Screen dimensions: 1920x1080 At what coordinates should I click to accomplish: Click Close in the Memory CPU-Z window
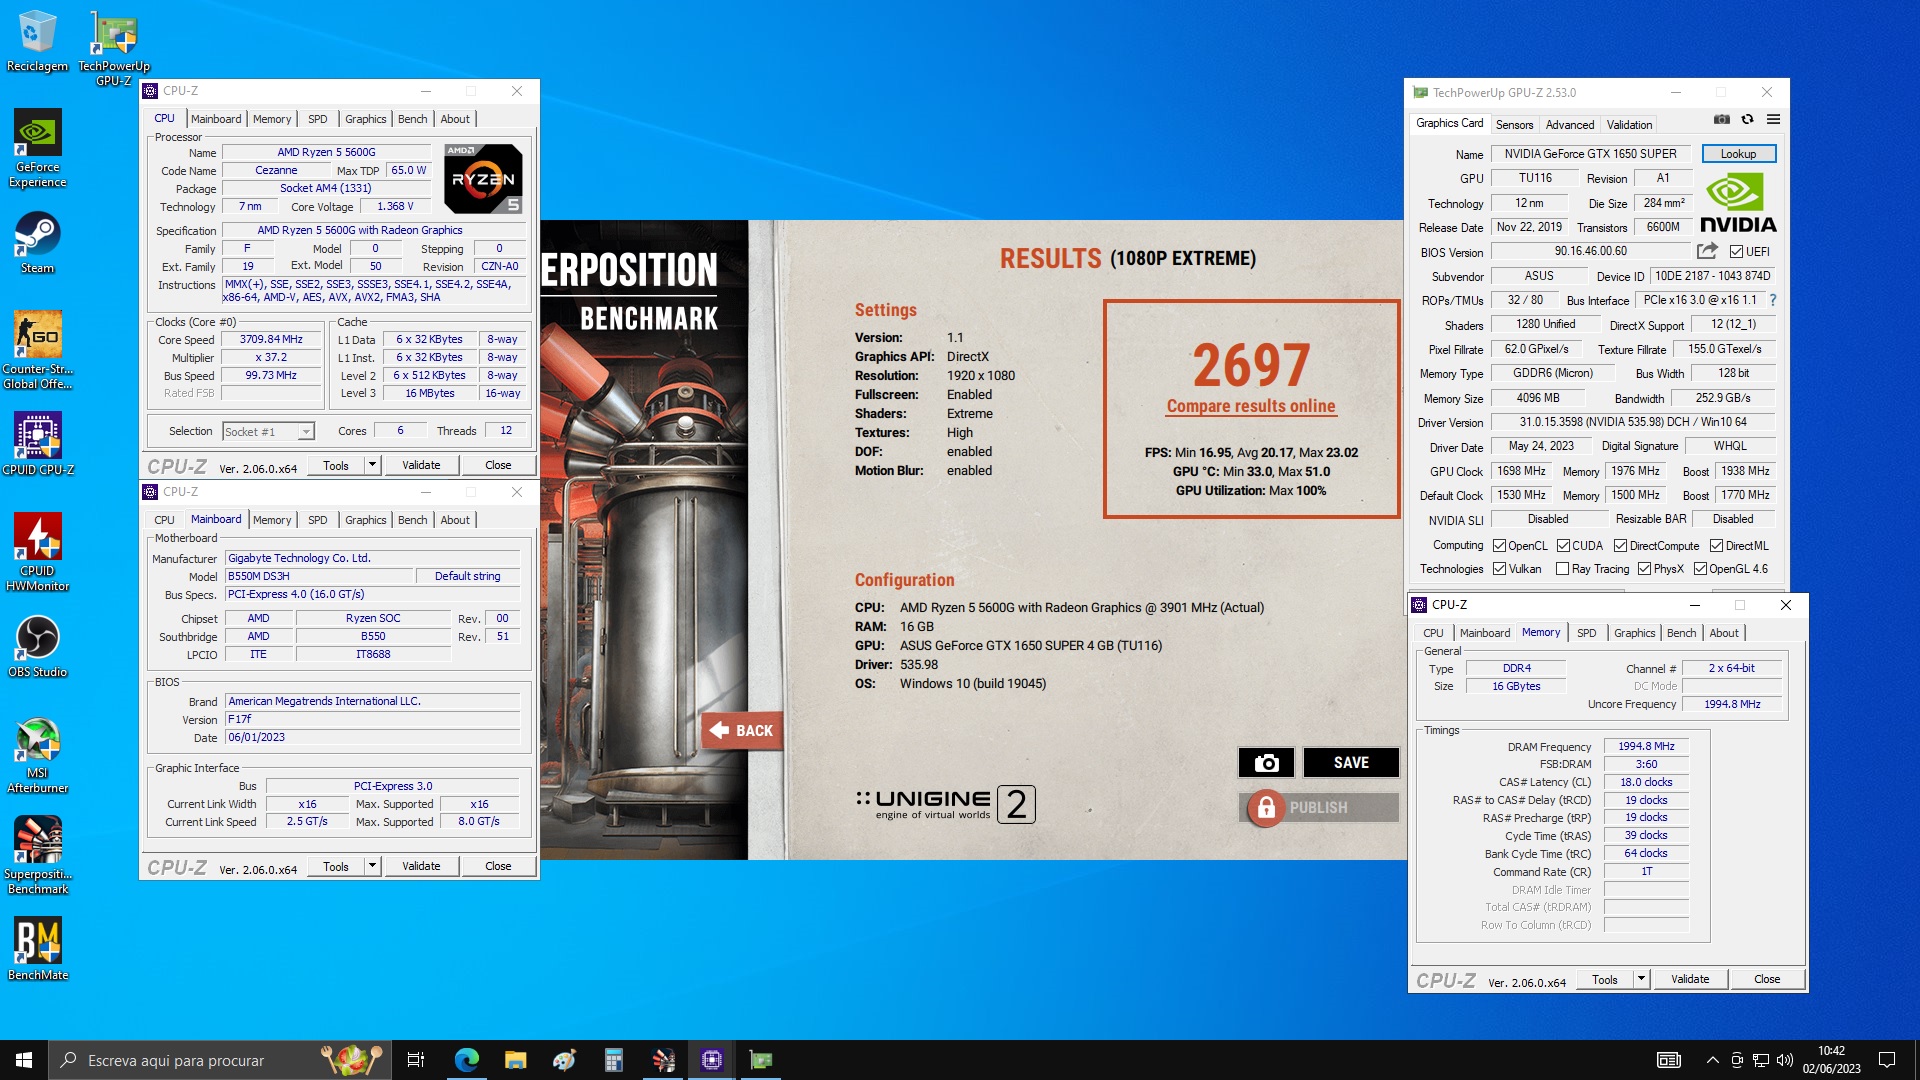[1767, 979]
